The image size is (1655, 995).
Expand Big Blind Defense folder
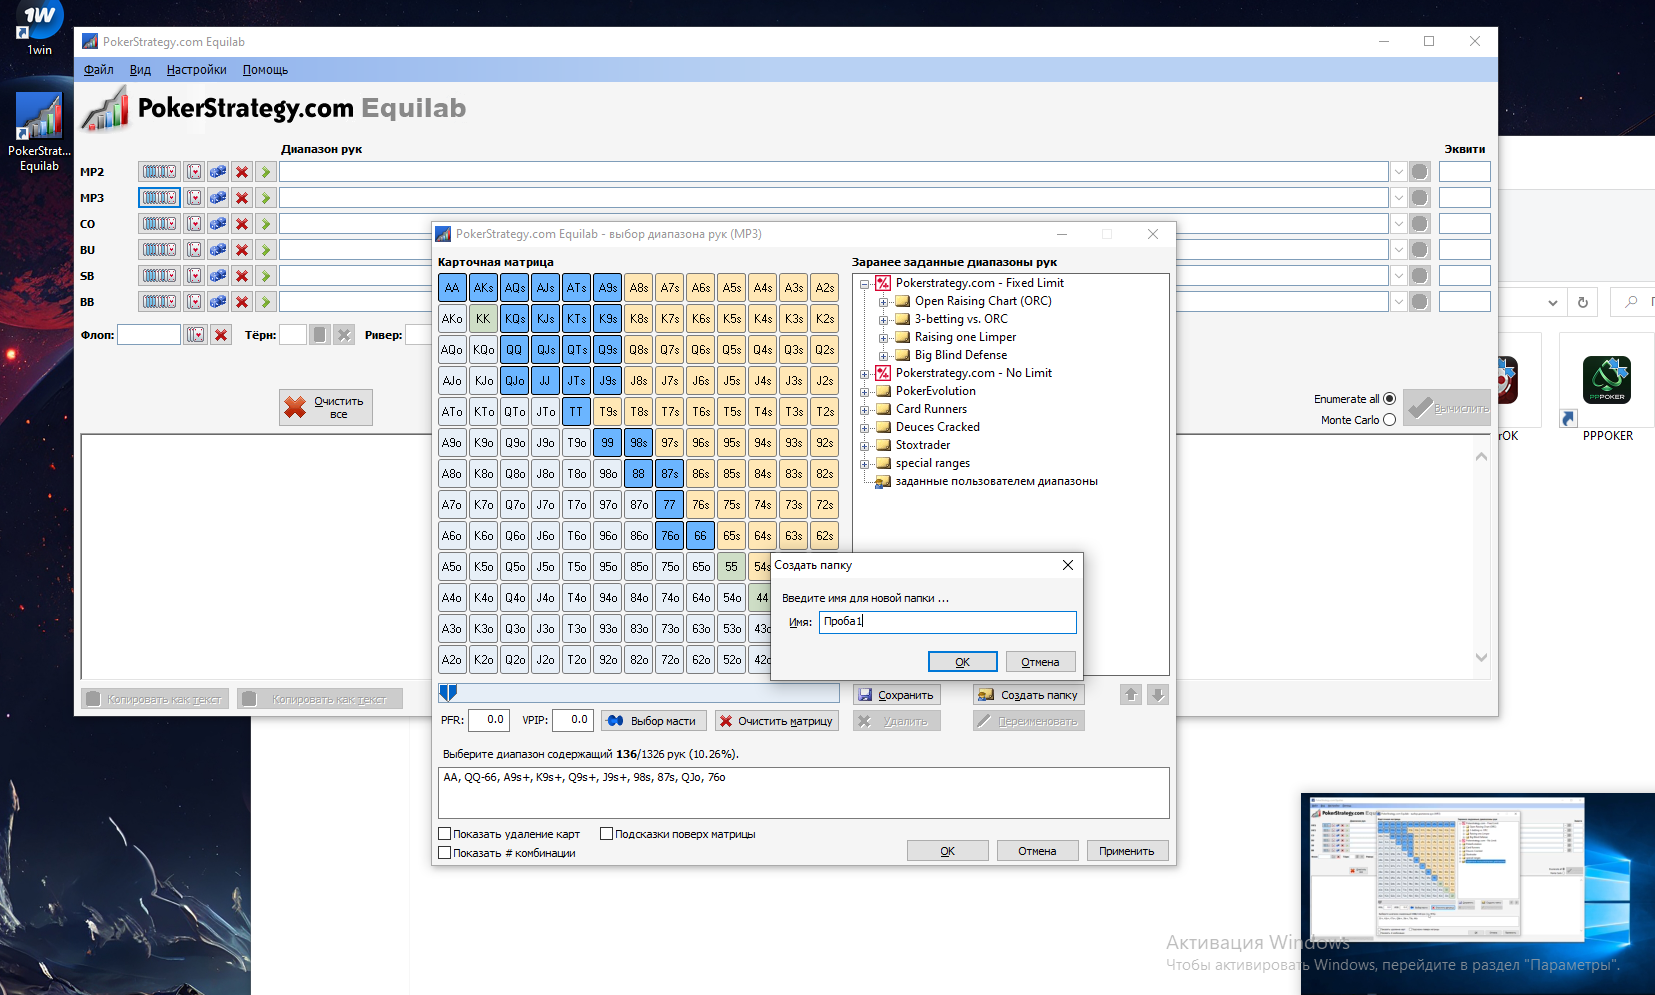pos(883,356)
